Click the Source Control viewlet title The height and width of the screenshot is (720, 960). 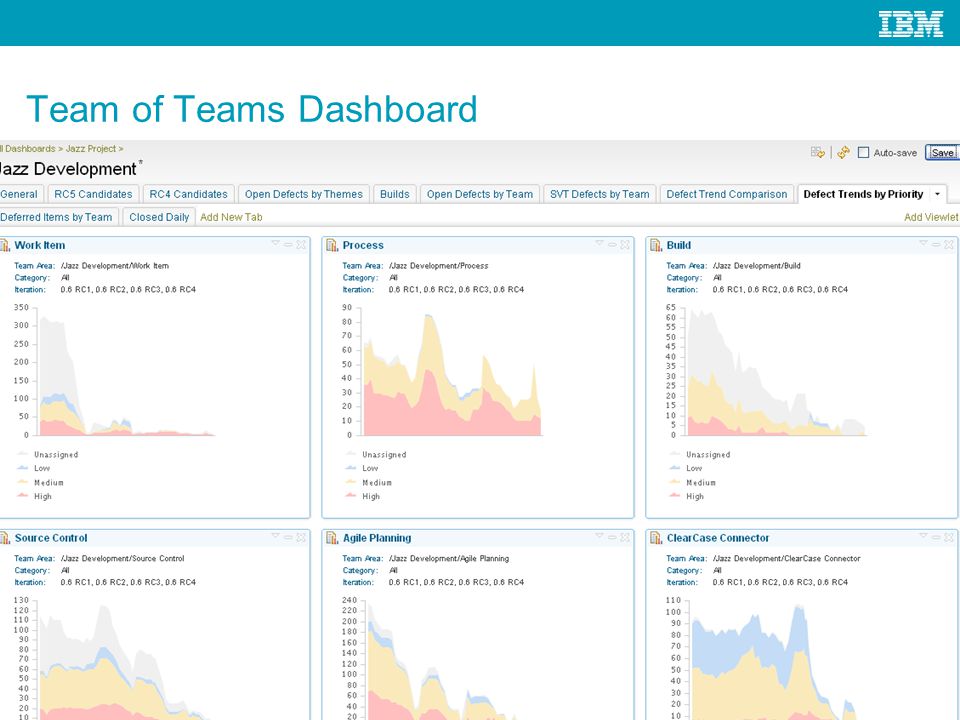point(51,538)
